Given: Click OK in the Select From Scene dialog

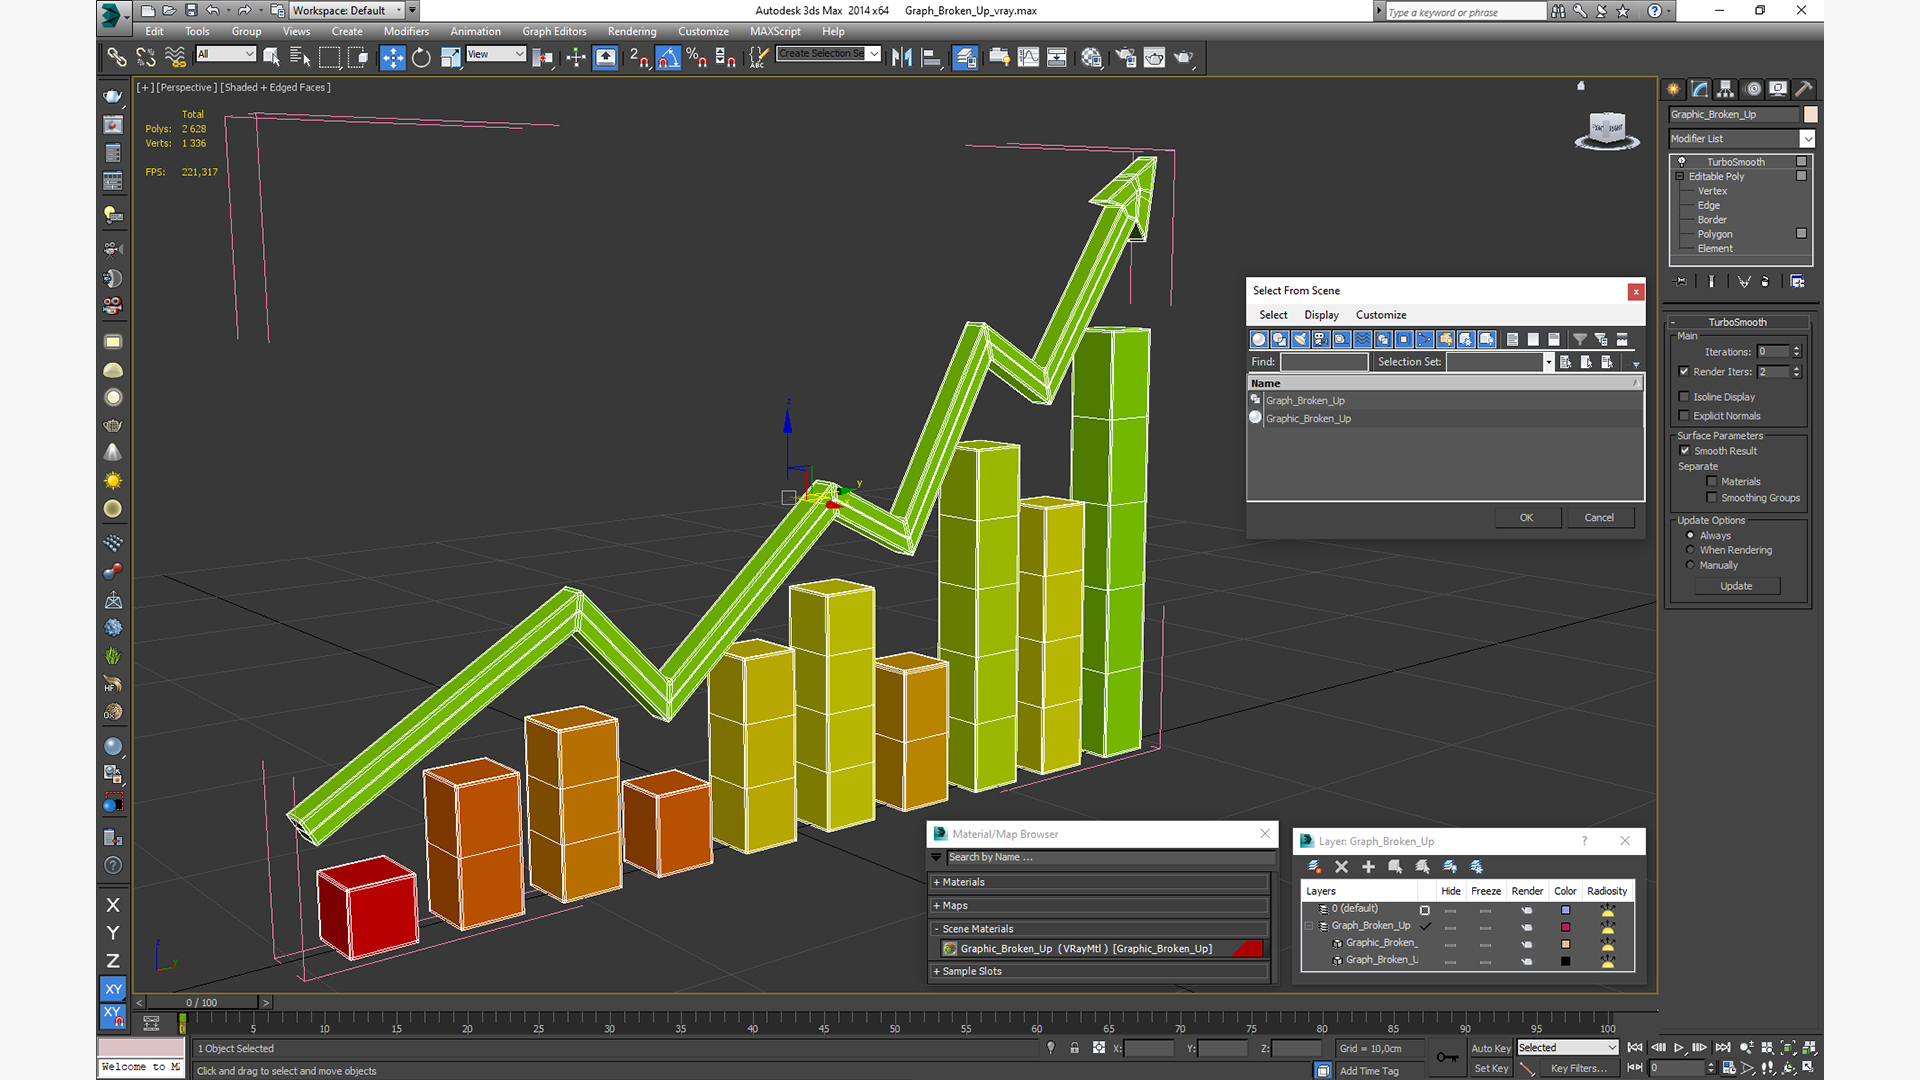Looking at the screenshot, I should point(1526,517).
